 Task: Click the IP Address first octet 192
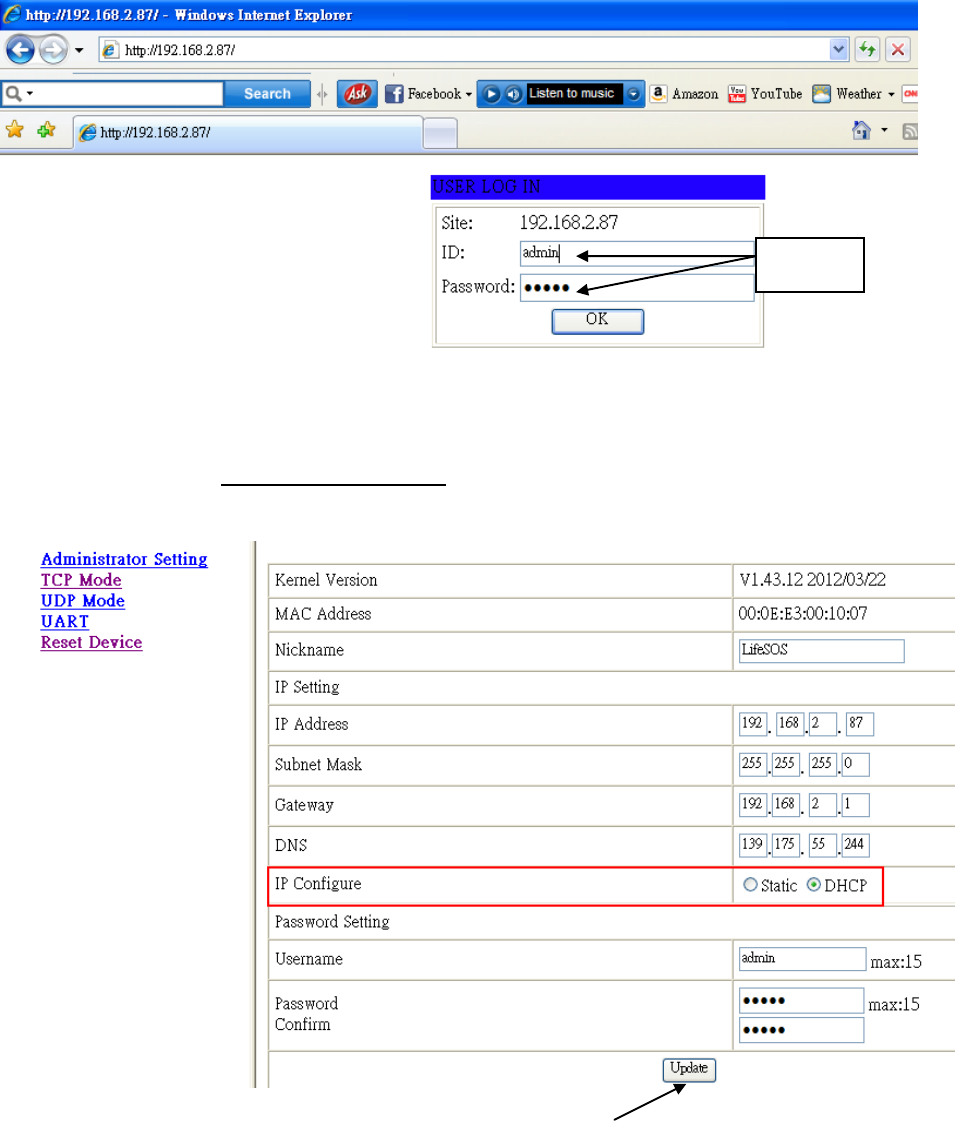click(x=753, y=724)
